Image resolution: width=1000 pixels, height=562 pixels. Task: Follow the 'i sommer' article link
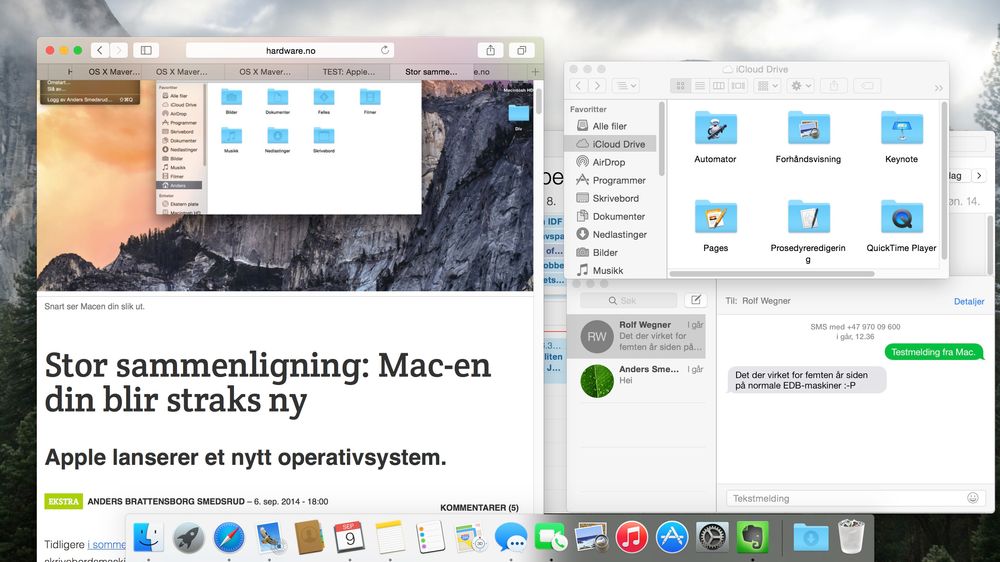[x=107, y=544]
